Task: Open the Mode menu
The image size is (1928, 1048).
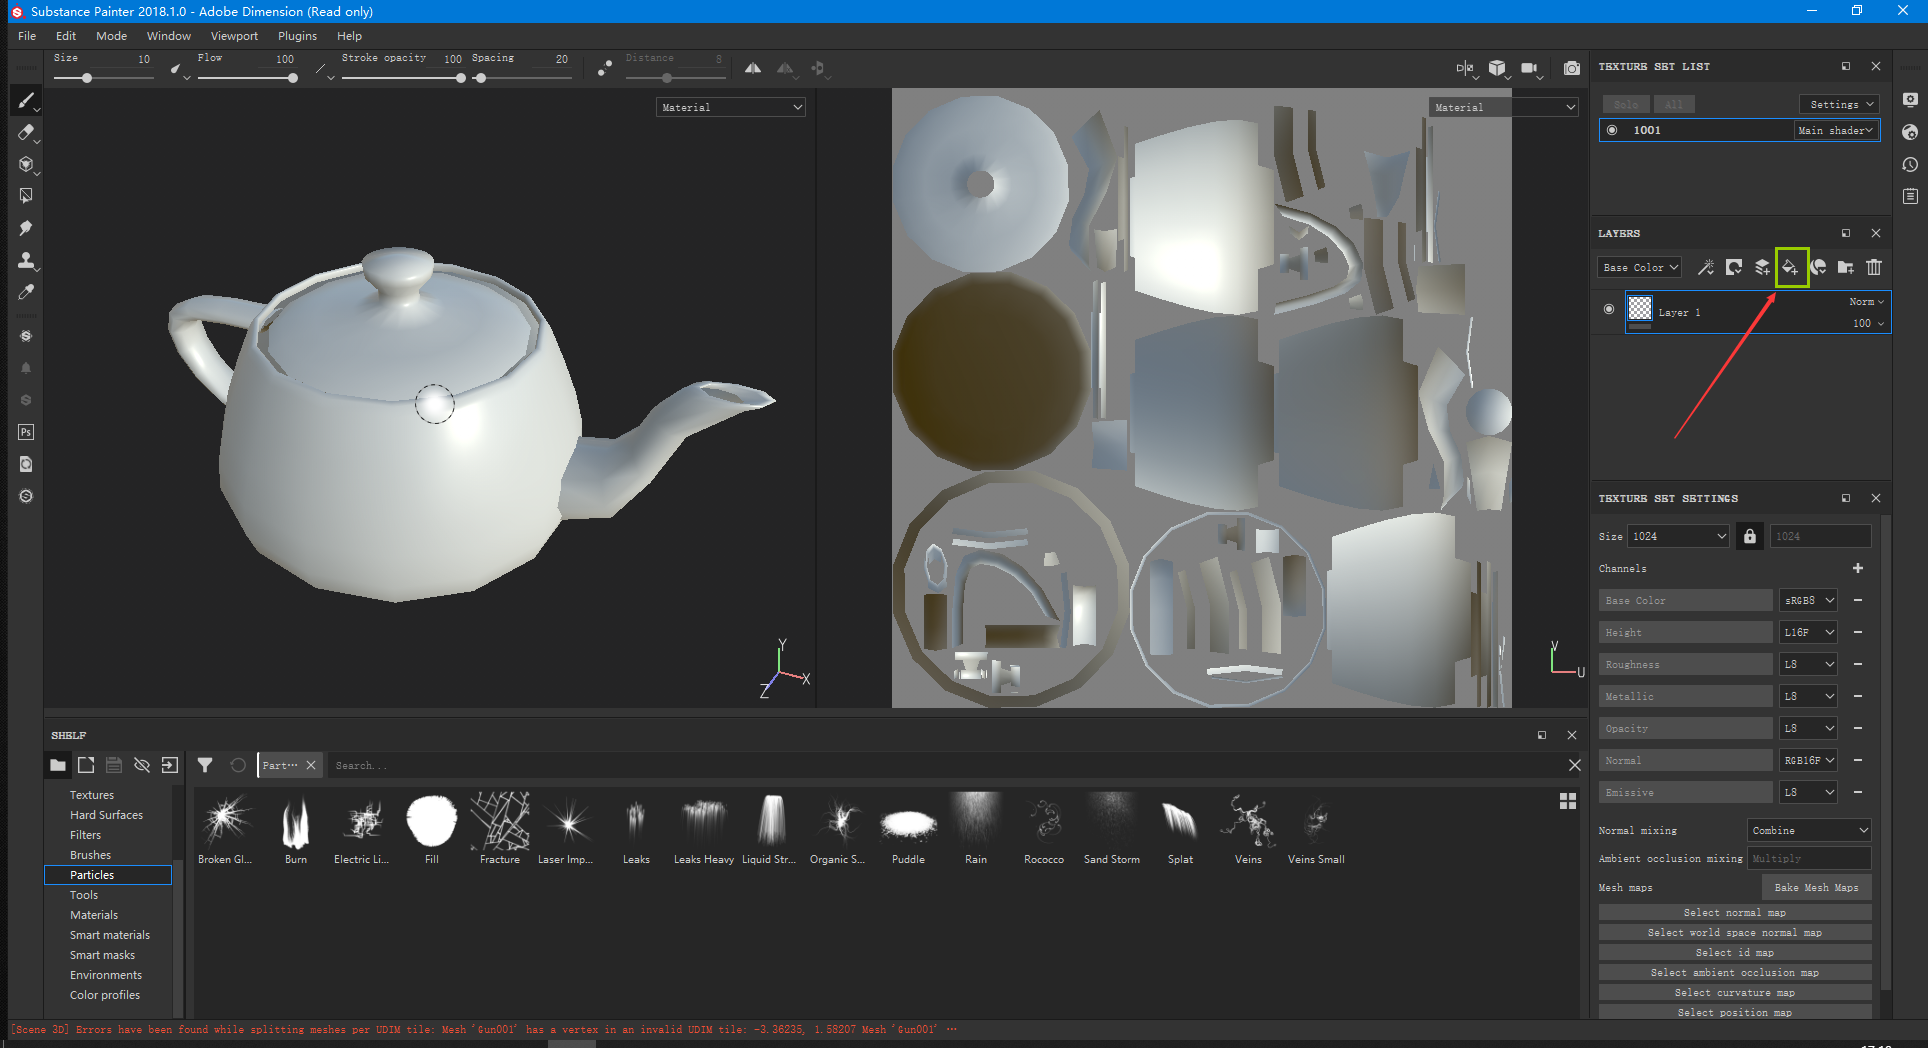Action: tap(111, 36)
